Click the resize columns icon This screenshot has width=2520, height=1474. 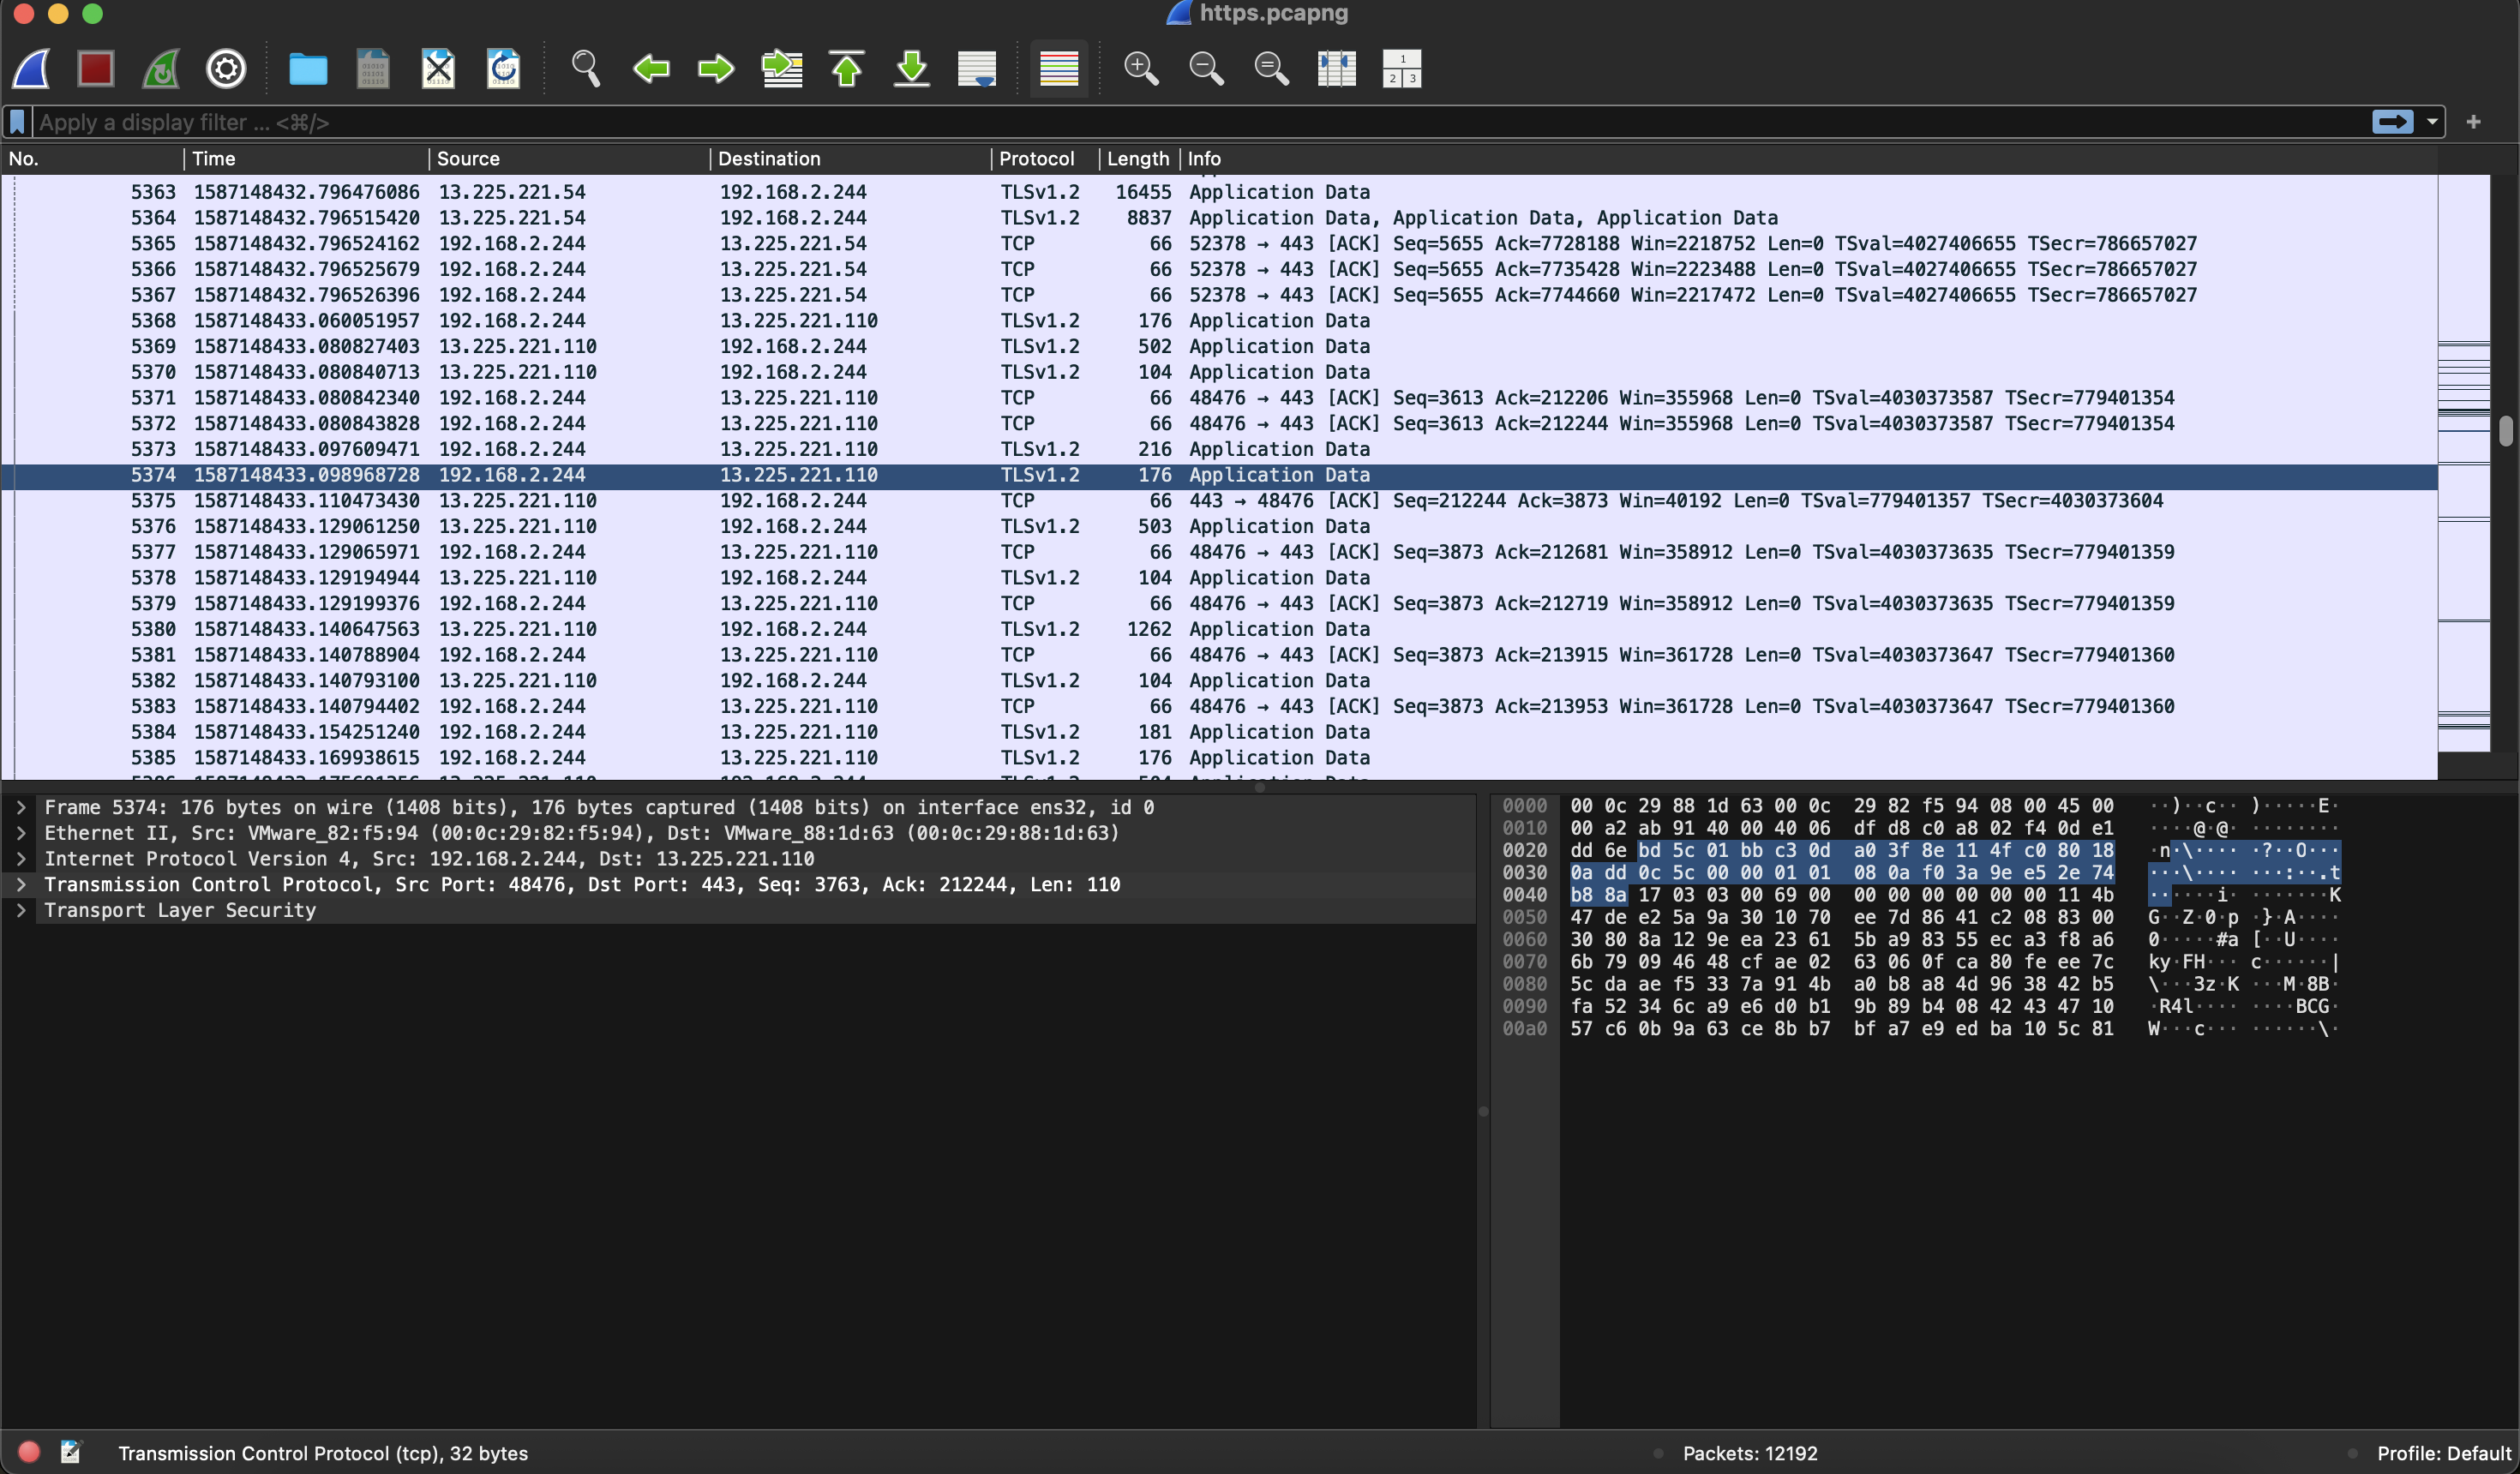[1336, 69]
